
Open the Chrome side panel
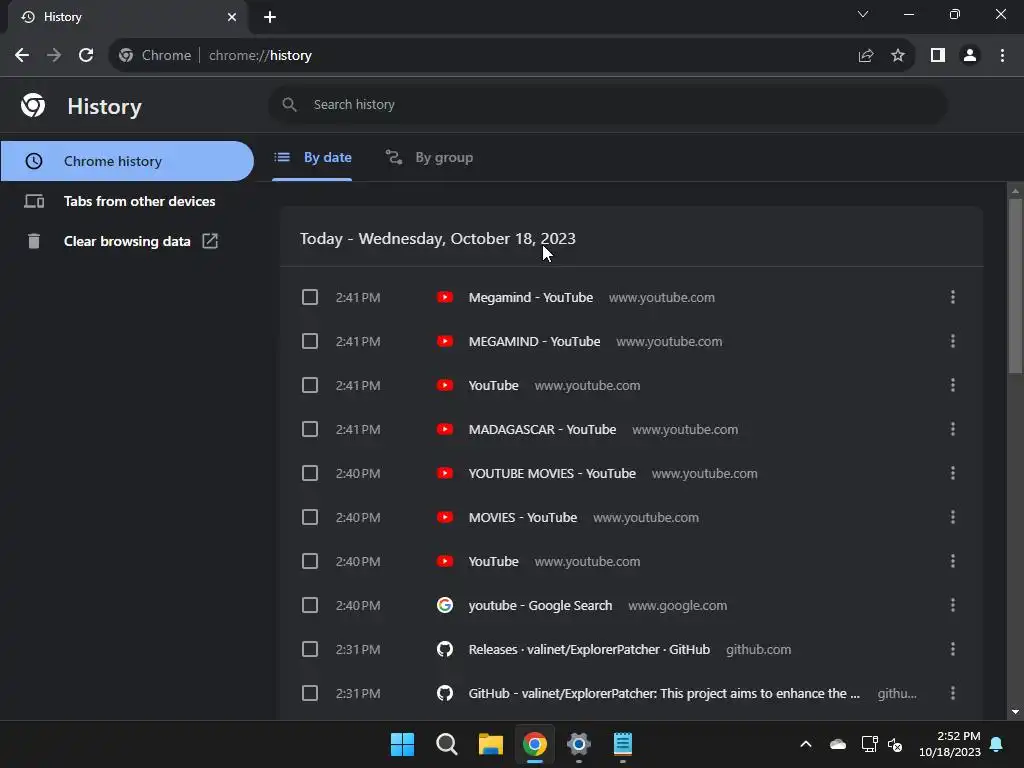tap(938, 56)
